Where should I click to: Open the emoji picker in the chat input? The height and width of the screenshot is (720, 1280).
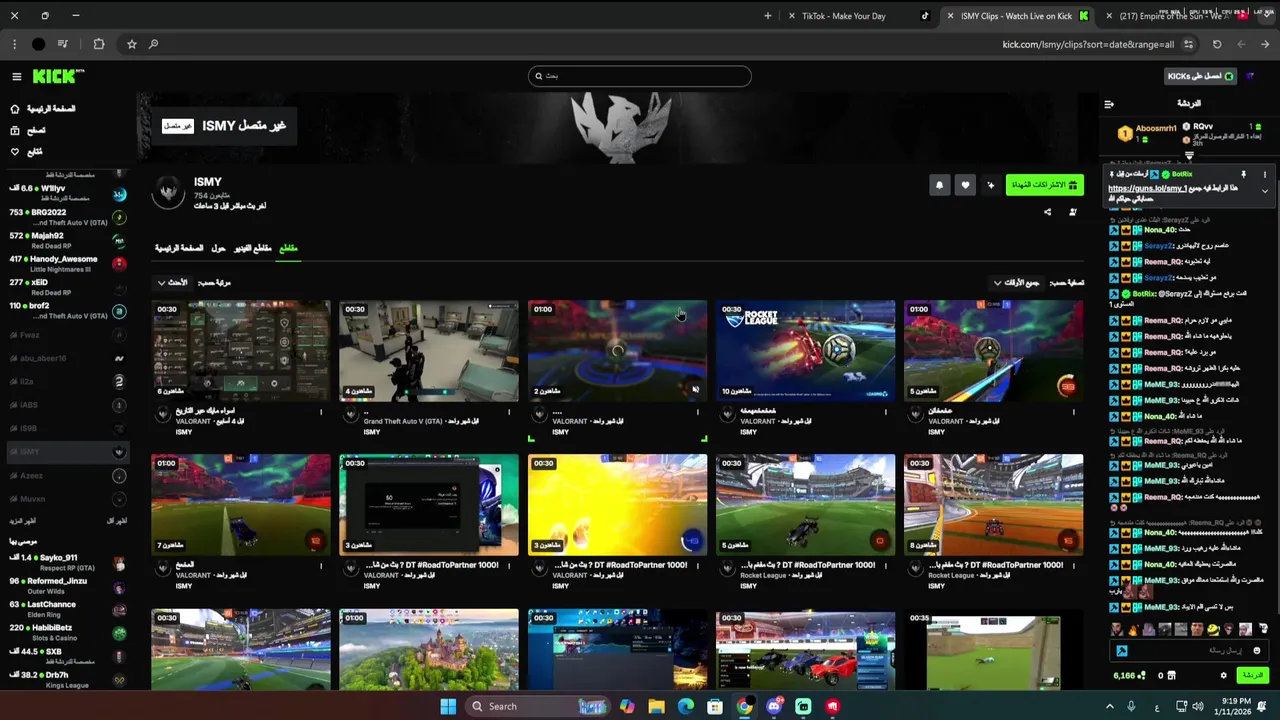(1257, 651)
